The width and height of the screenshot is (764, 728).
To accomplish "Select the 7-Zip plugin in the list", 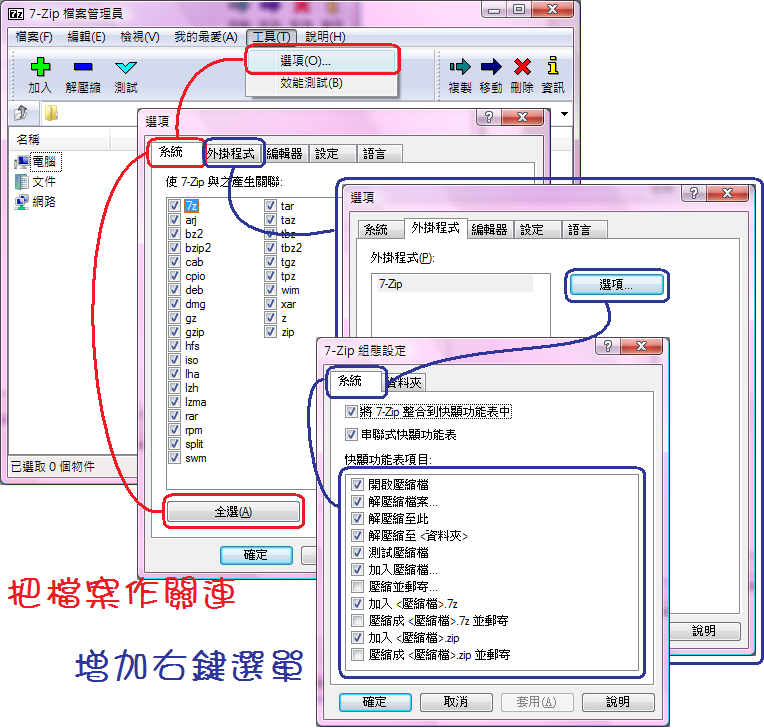I will point(455,284).
